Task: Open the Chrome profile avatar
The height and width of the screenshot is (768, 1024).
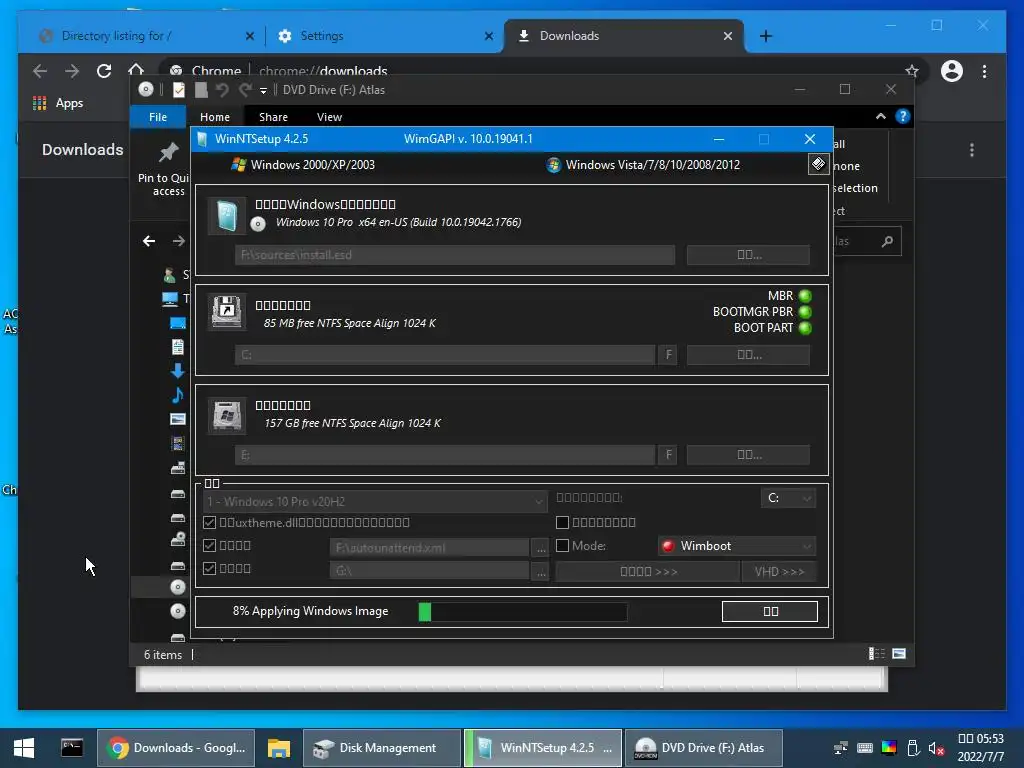Action: pyautogui.click(x=952, y=71)
